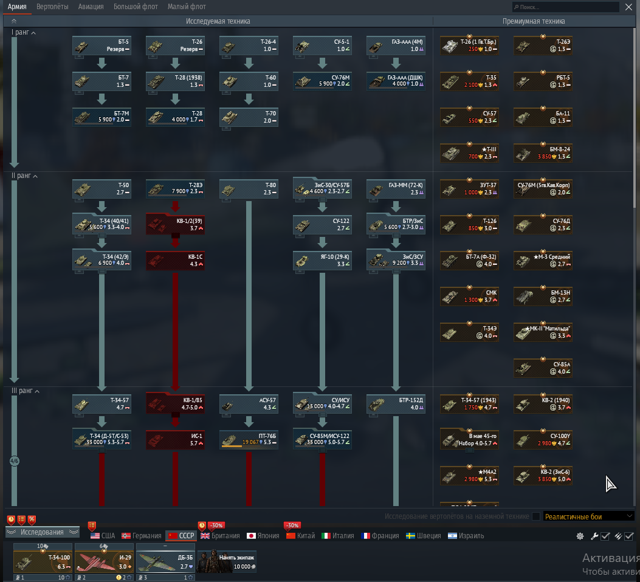
Task: Pick the Т-50 rank II tank
Action: coord(102,189)
